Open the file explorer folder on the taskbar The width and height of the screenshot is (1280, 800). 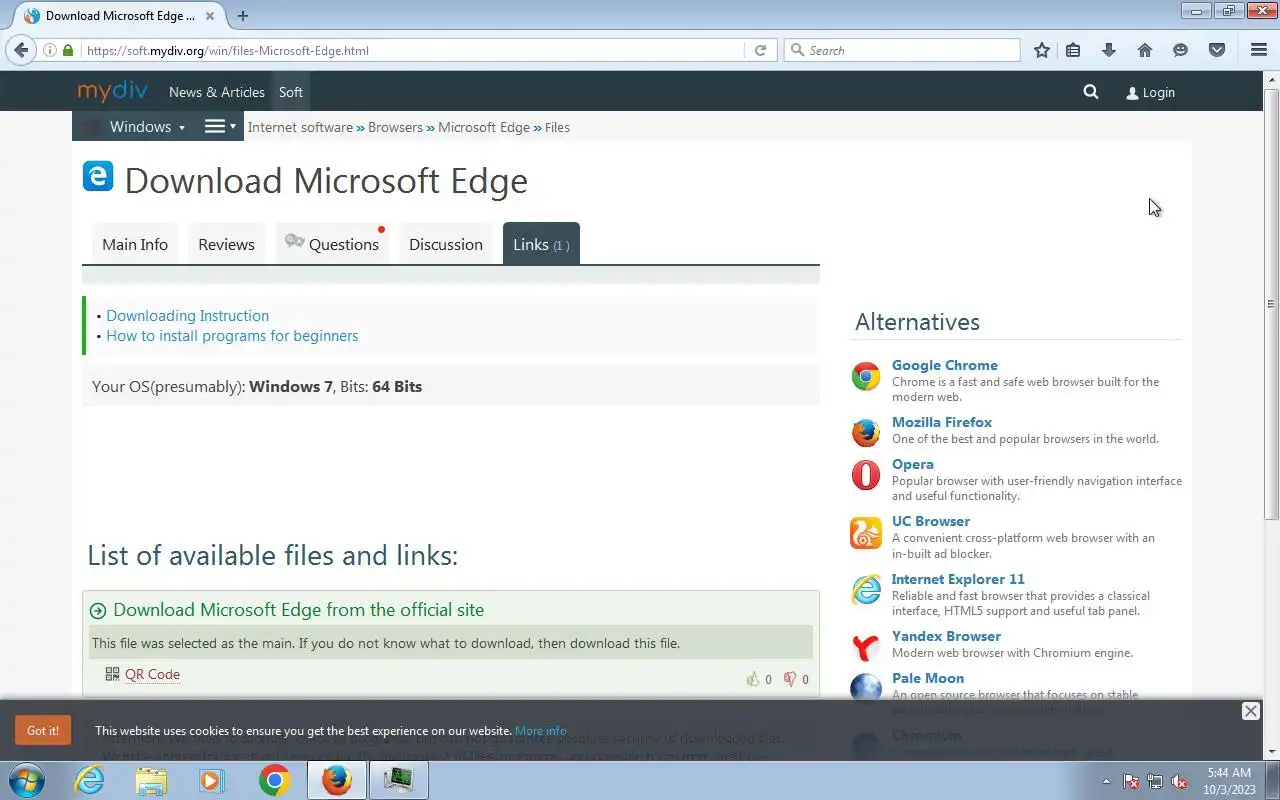point(151,780)
